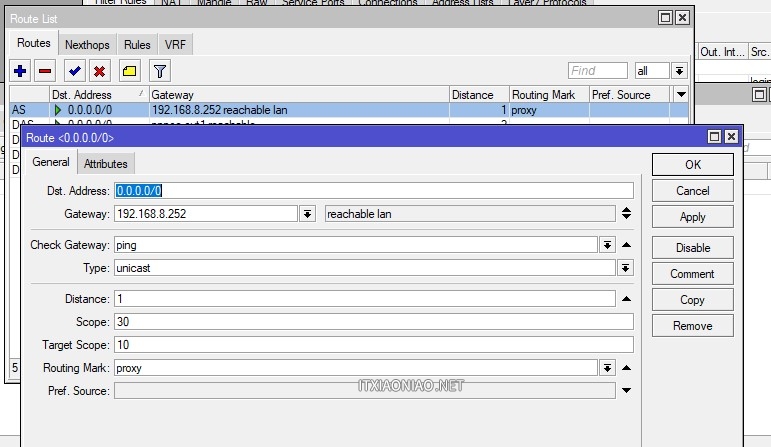
Task: Click Gateway up/down add-remove arrows
Action: (x=626, y=213)
